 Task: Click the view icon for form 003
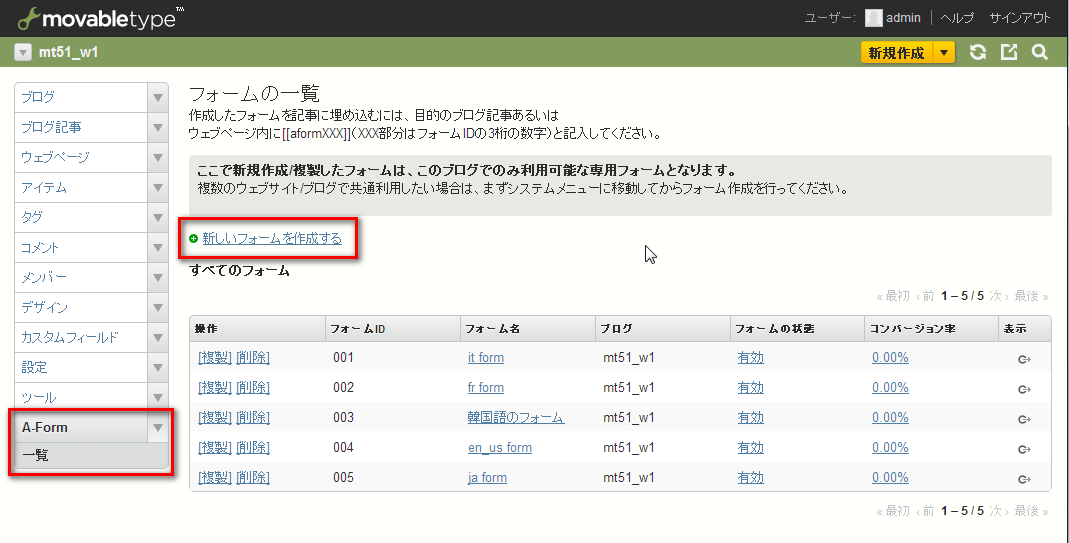pos(1024,420)
